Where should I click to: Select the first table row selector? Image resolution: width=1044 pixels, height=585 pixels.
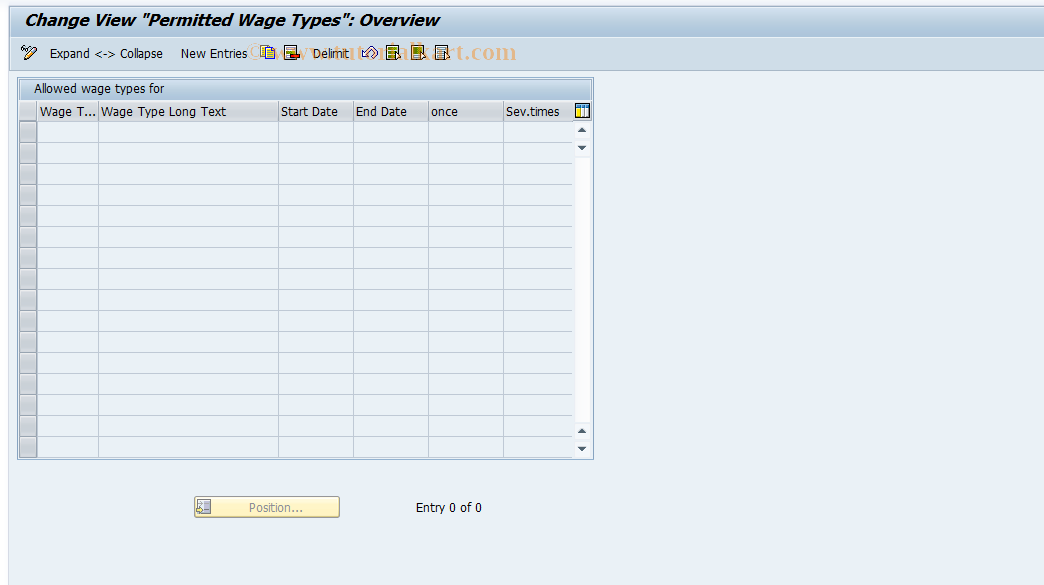28,132
